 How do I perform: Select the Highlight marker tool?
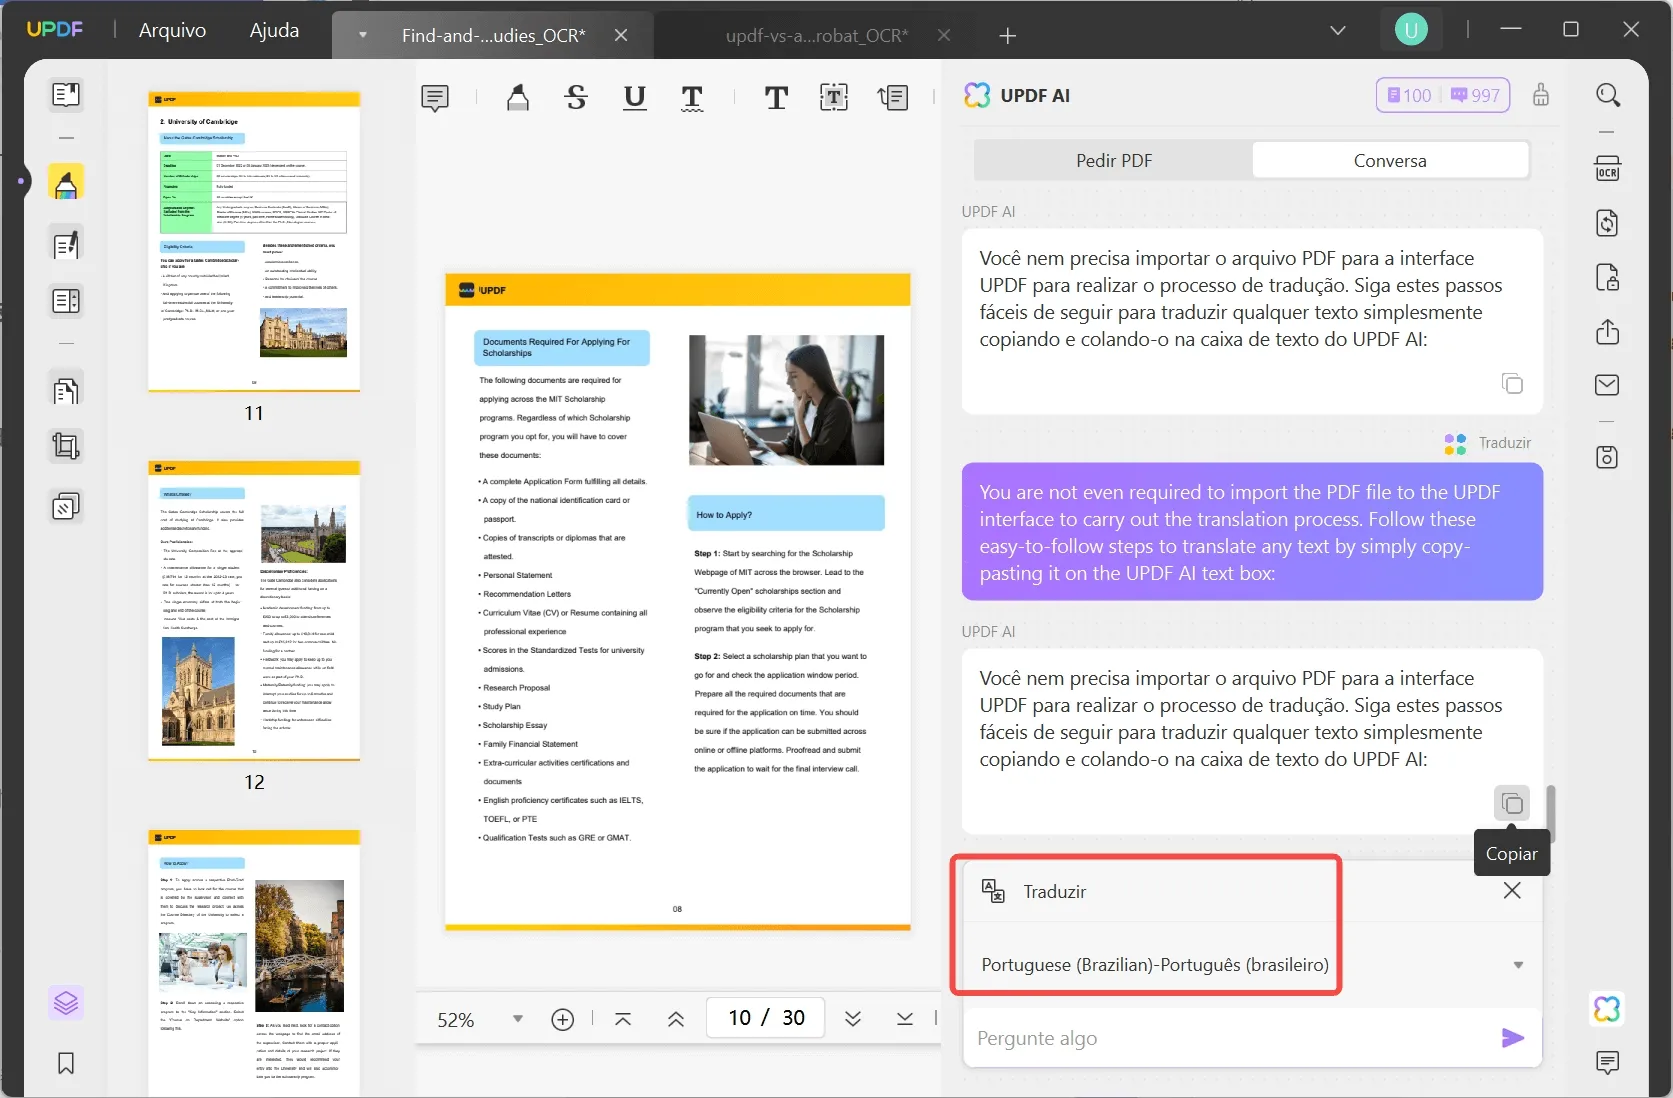coord(518,98)
